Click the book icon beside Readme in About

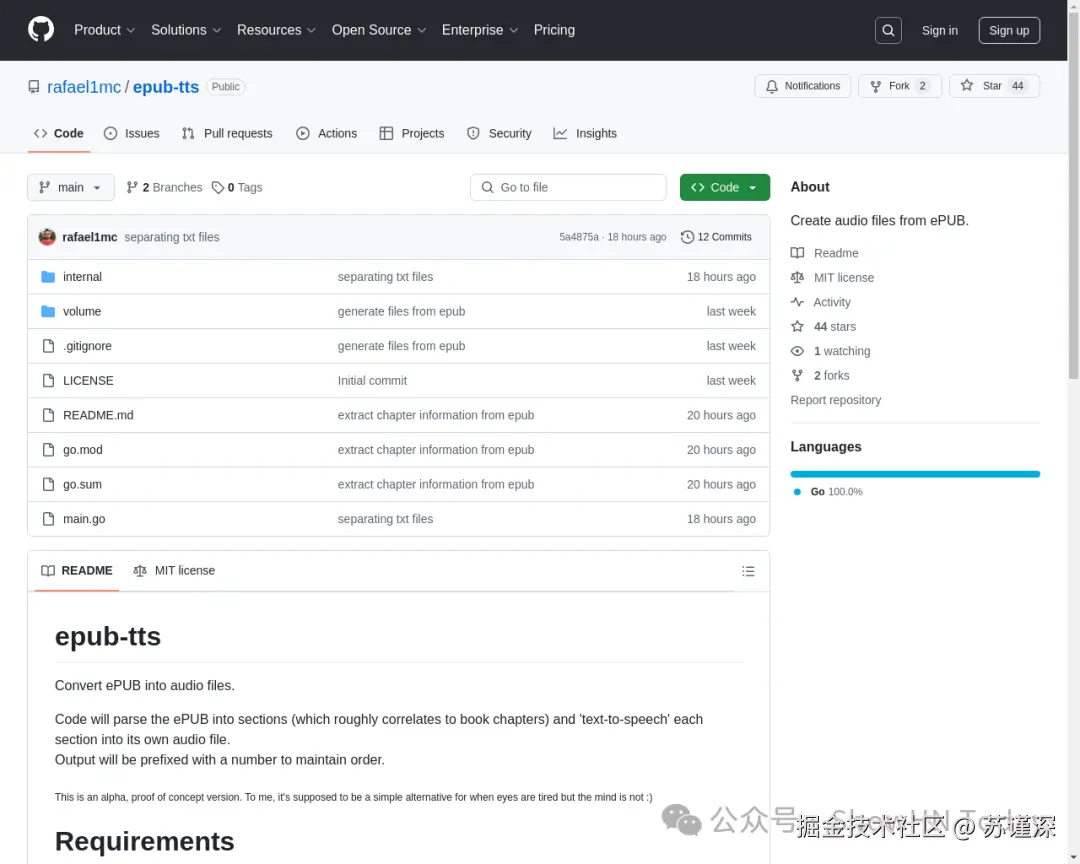click(x=797, y=253)
